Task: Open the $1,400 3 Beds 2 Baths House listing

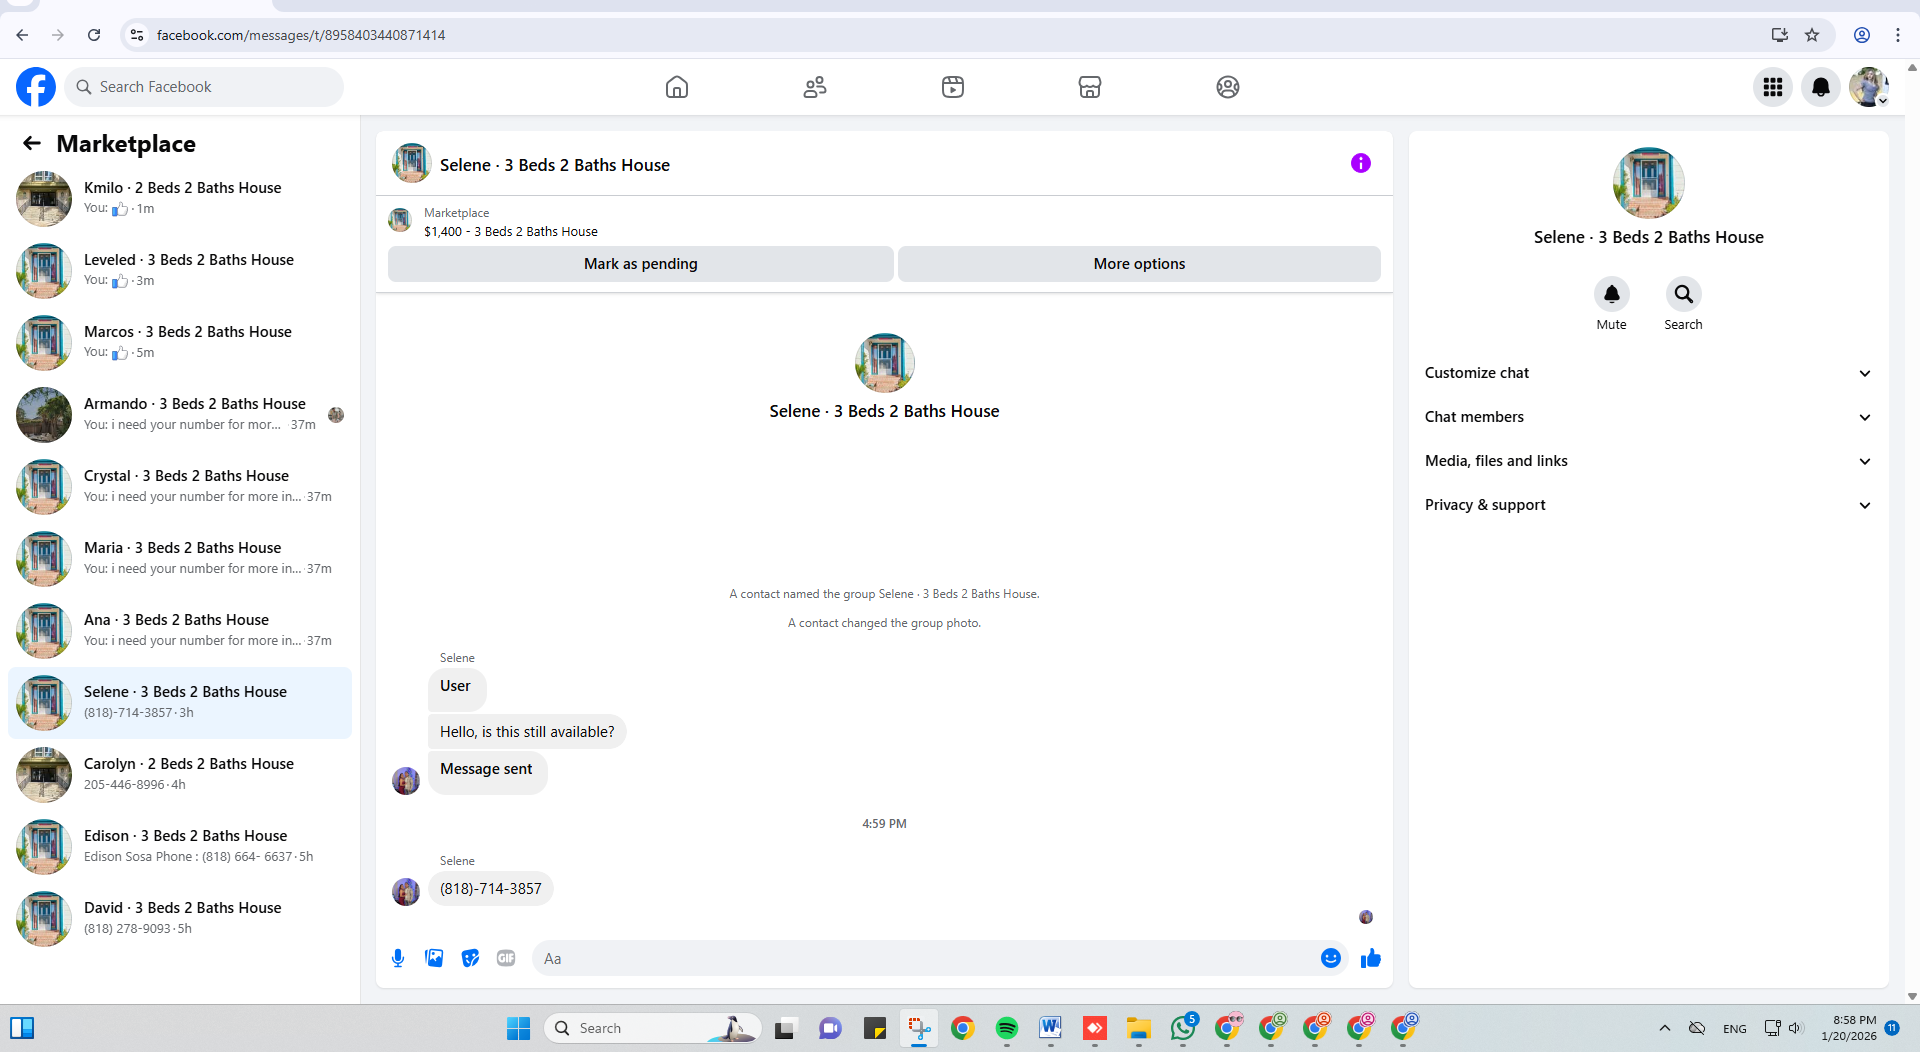Action: pyautogui.click(x=511, y=231)
